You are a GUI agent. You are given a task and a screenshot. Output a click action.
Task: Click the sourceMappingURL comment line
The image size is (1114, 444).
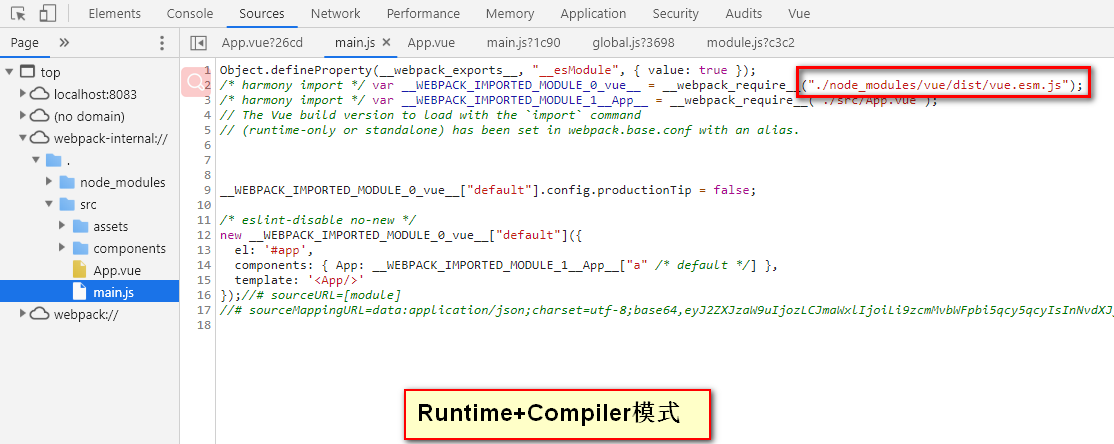(x=664, y=310)
